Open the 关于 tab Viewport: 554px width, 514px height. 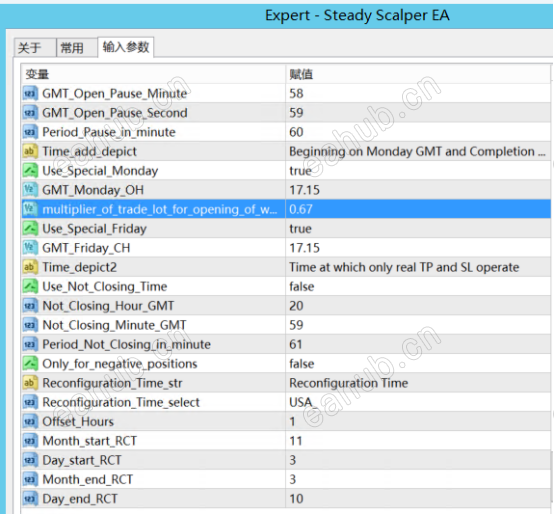click(35, 48)
